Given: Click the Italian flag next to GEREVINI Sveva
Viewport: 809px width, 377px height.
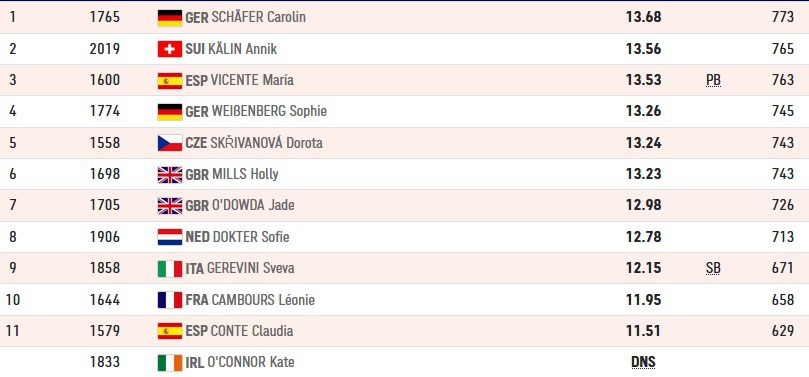Looking at the screenshot, I should coord(170,268).
